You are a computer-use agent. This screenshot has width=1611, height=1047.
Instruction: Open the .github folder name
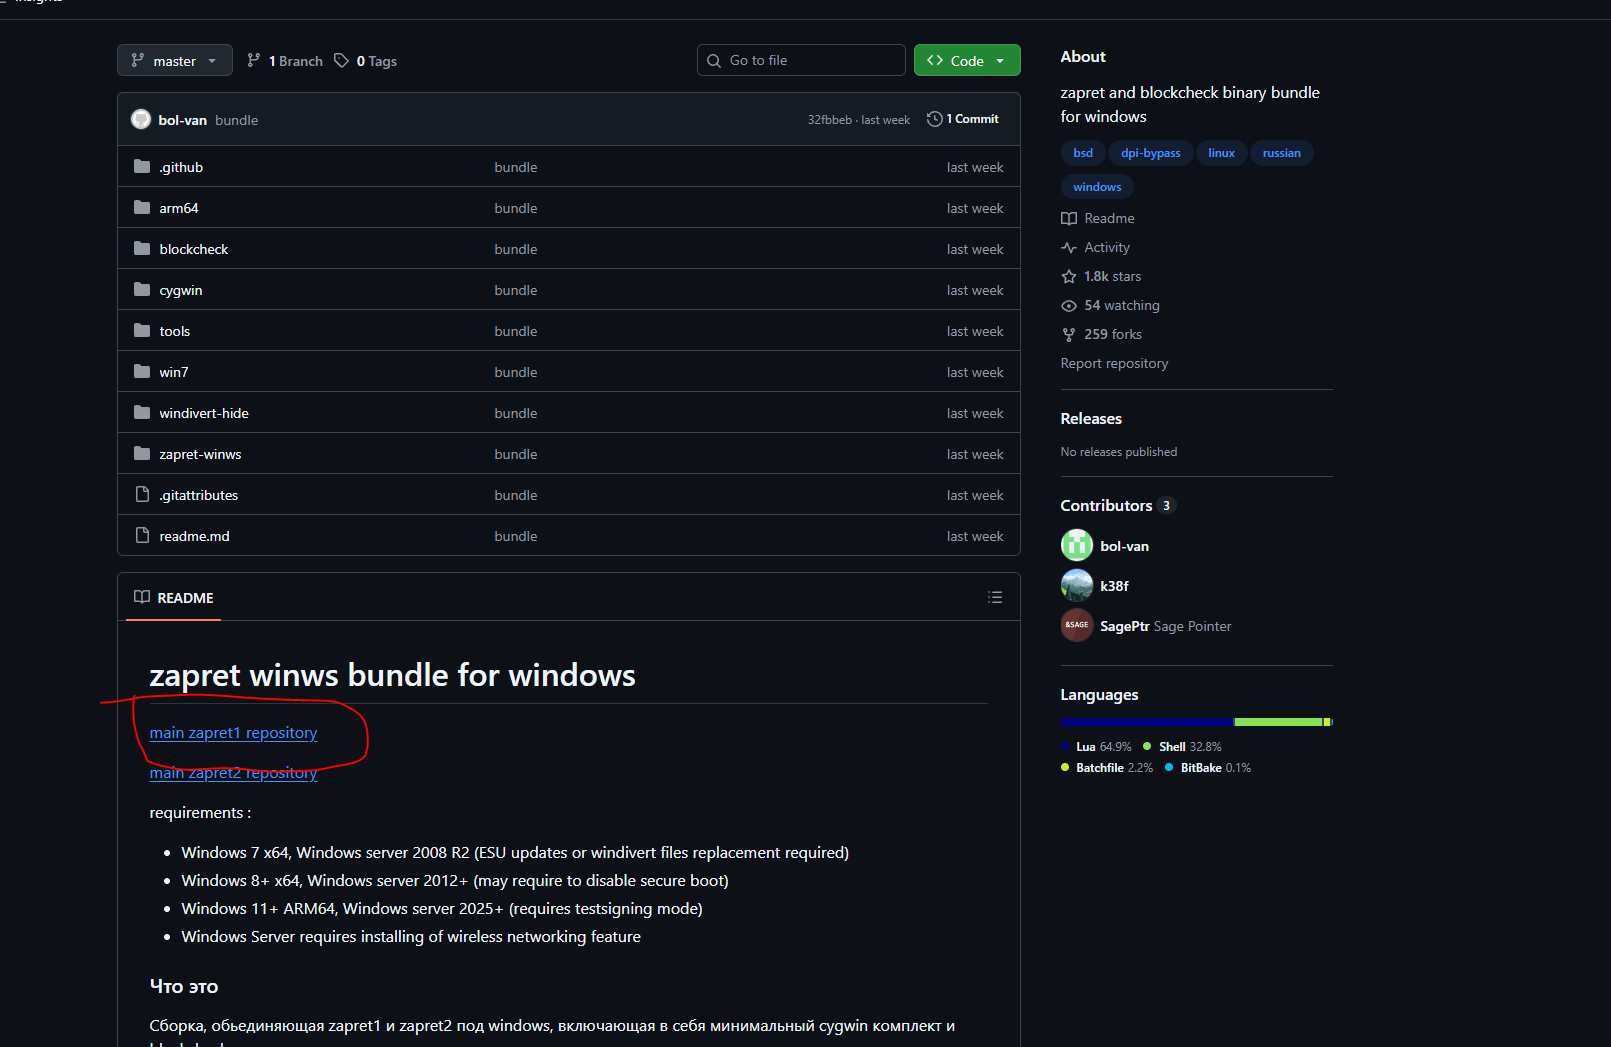pyautogui.click(x=181, y=167)
